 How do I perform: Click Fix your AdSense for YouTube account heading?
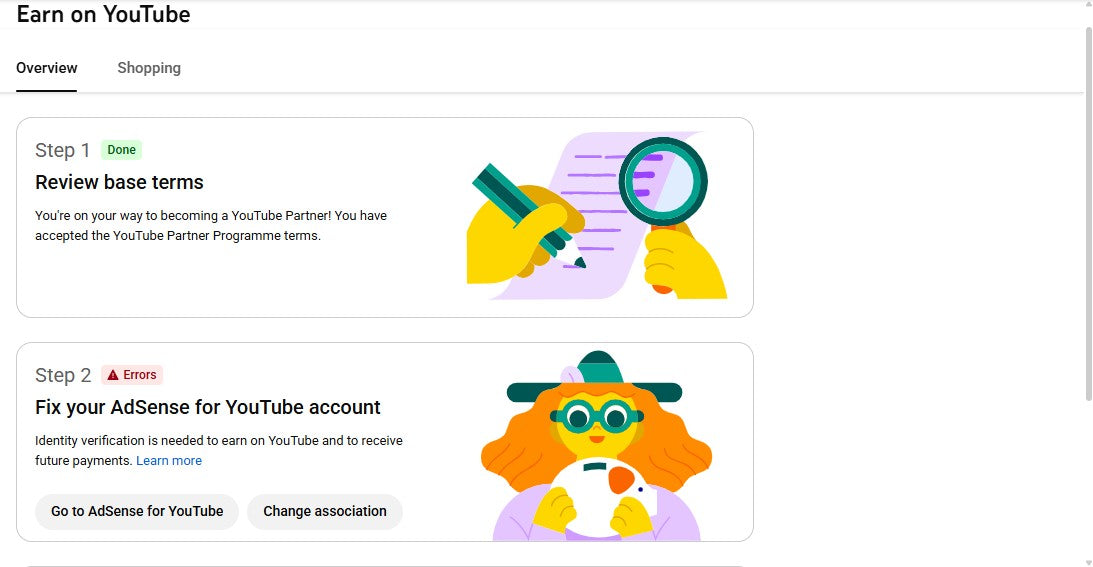208,407
